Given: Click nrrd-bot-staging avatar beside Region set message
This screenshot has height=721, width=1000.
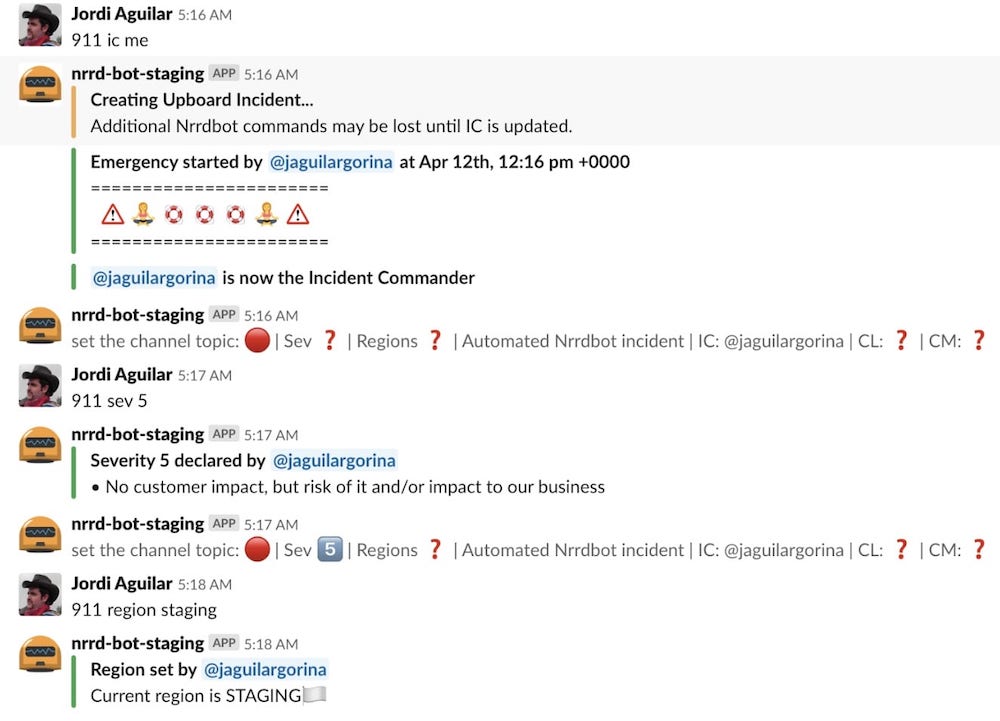Looking at the screenshot, I should pyautogui.click(x=40, y=654).
